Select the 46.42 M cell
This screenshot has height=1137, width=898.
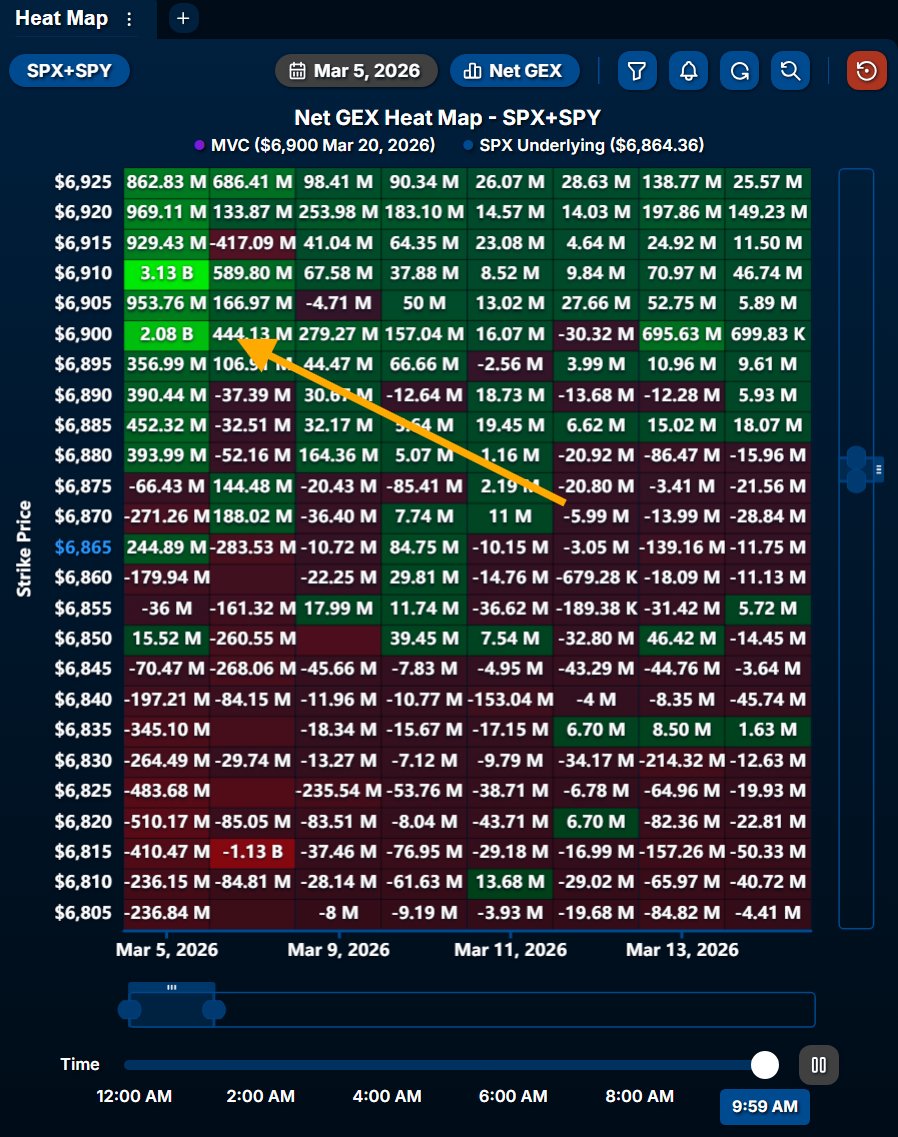(x=681, y=638)
